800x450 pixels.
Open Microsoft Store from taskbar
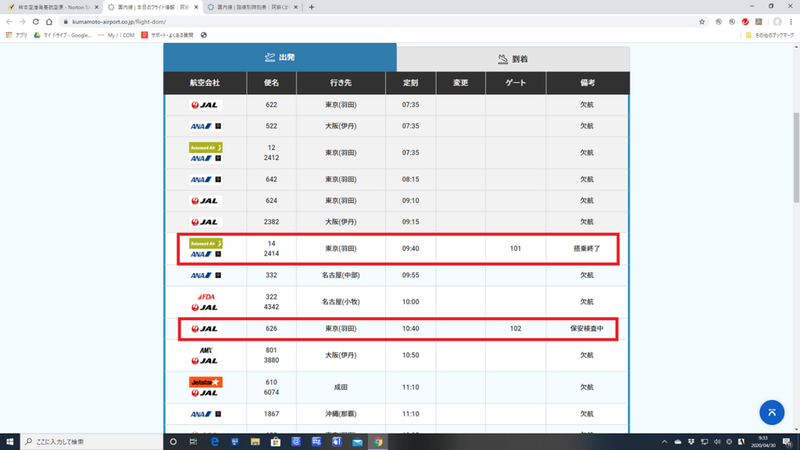pyautogui.click(x=276, y=442)
